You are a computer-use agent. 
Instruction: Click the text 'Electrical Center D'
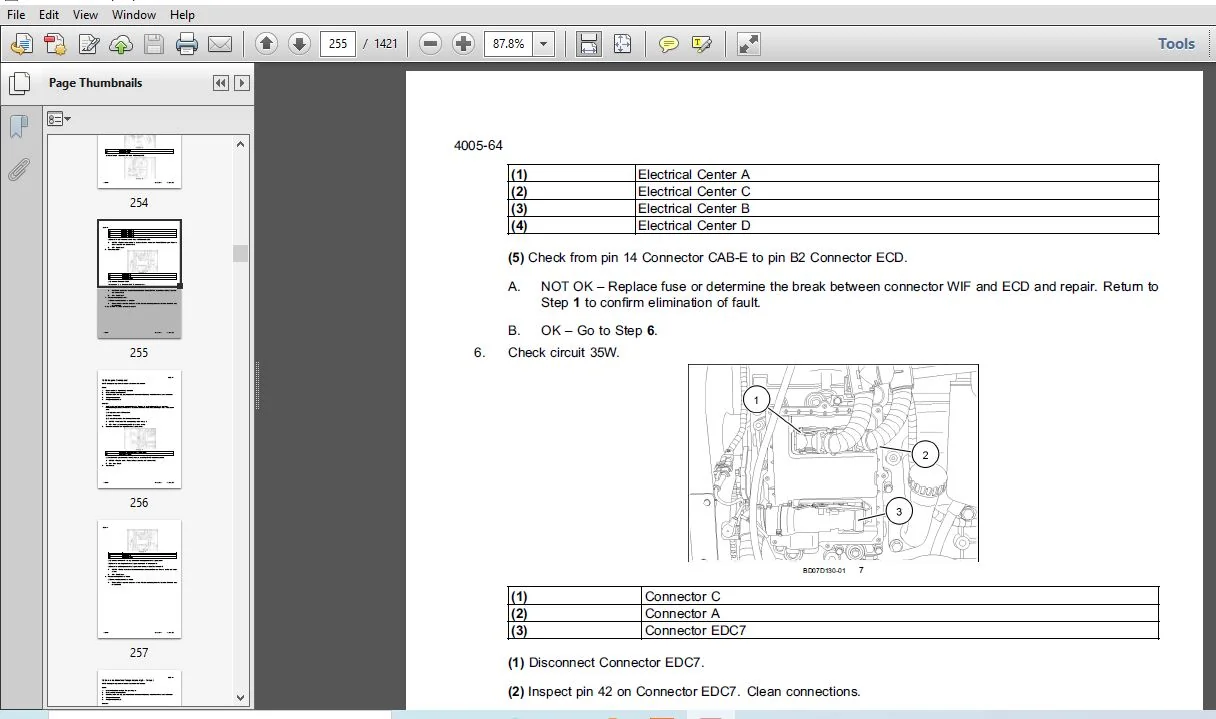coord(693,225)
